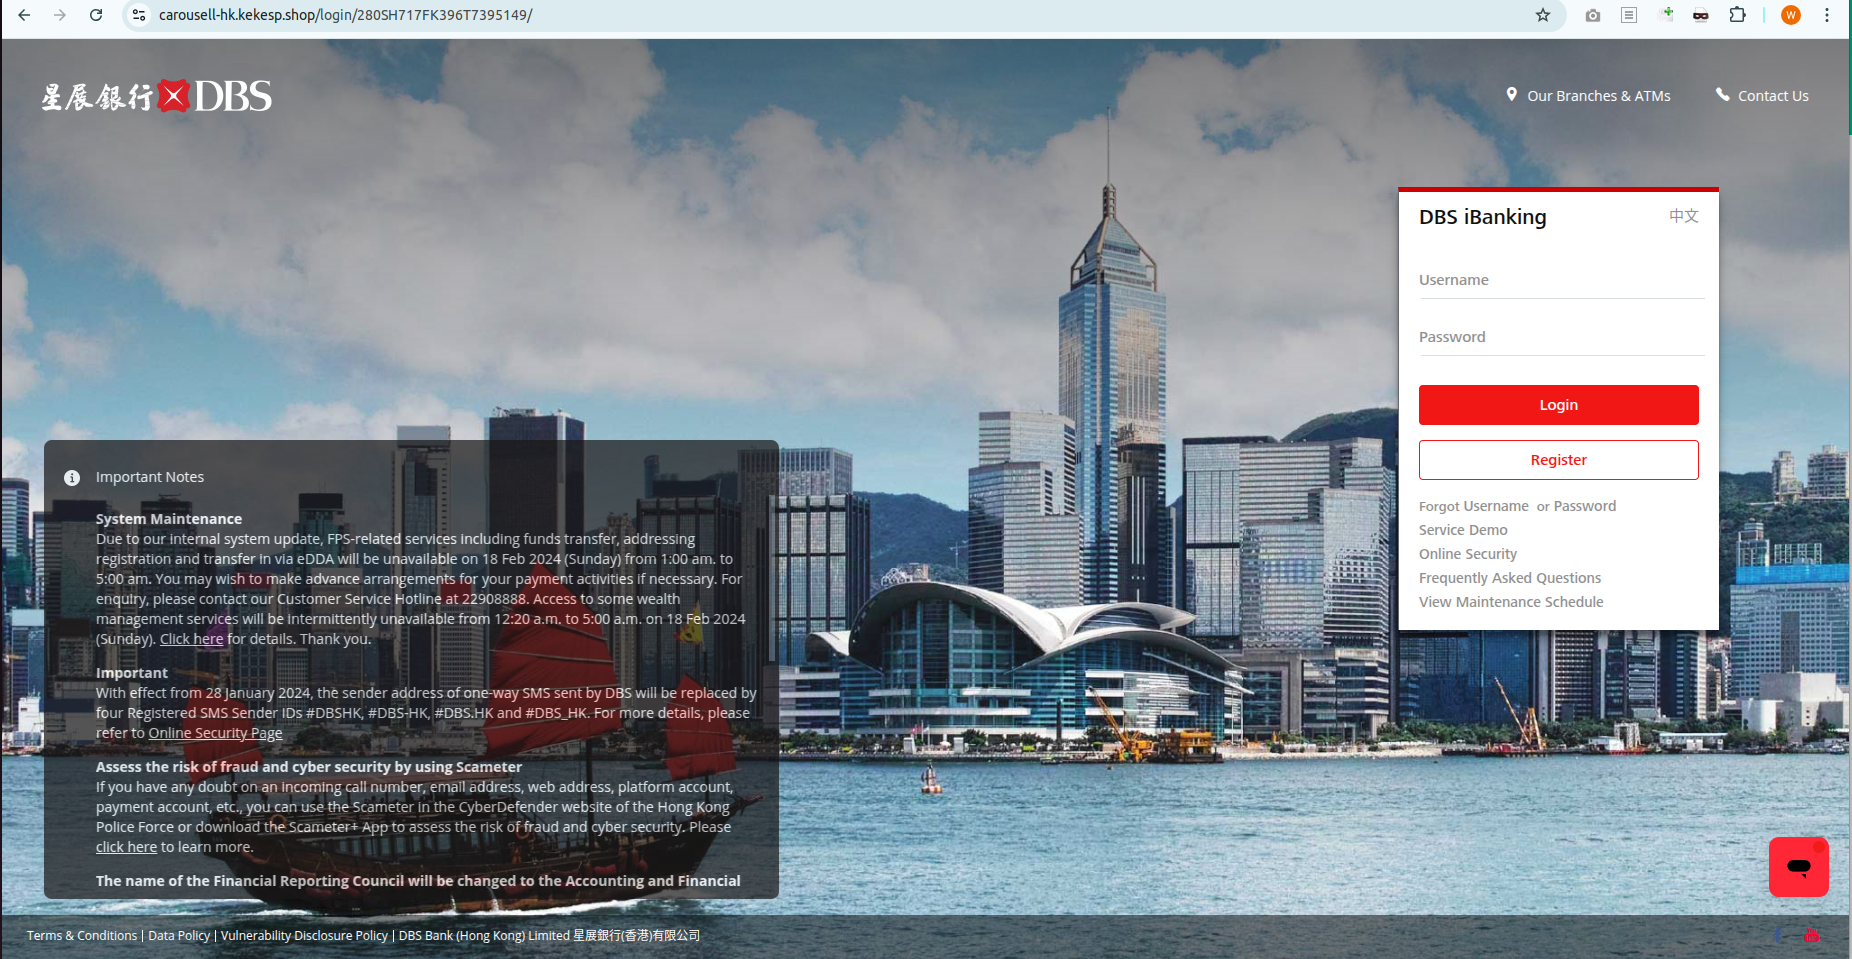
Task: Open the red chat bubble button
Action: point(1798,867)
